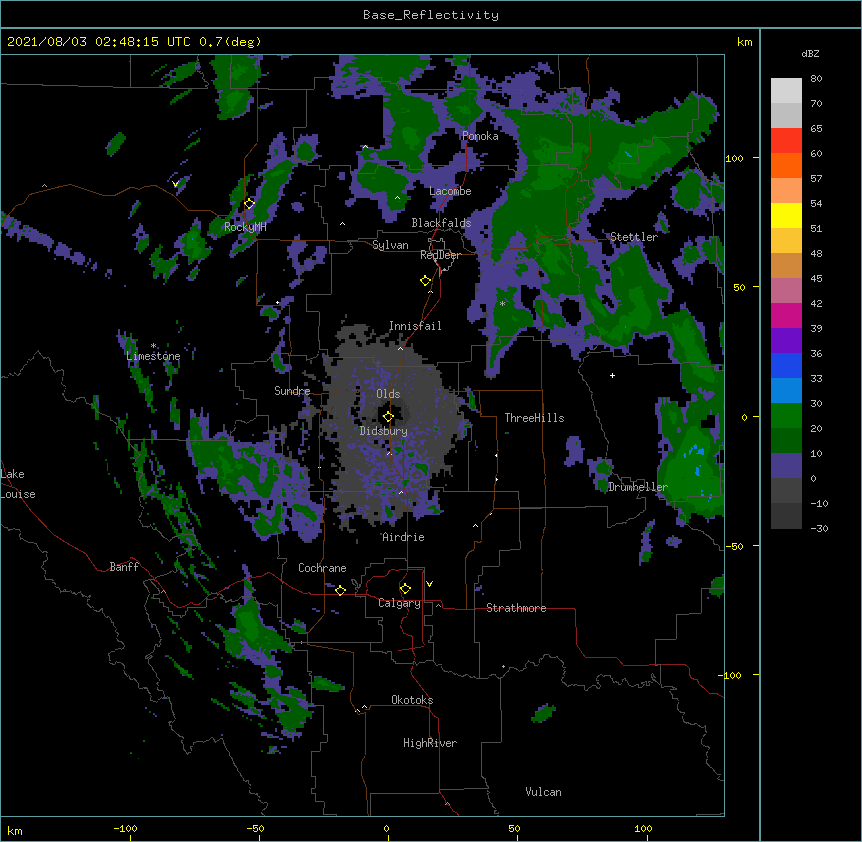The image size is (862, 842).
Task: Click the 80 value on the dBZ legend
Action: 816,79
